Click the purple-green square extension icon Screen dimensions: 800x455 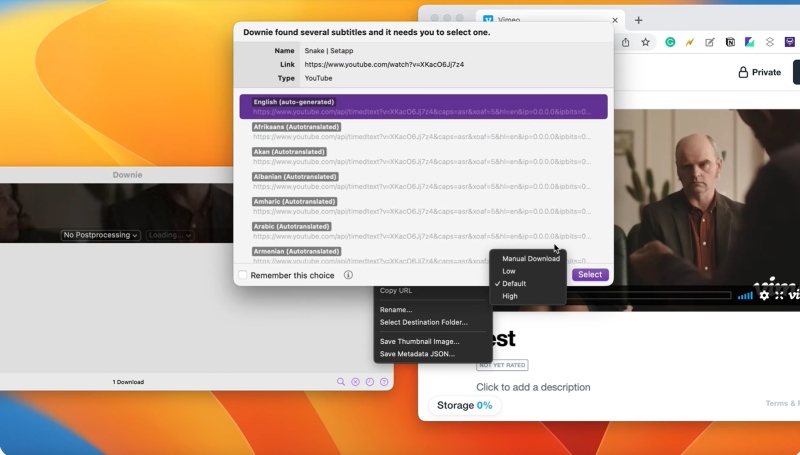pyautogui.click(x=749, y=42)
